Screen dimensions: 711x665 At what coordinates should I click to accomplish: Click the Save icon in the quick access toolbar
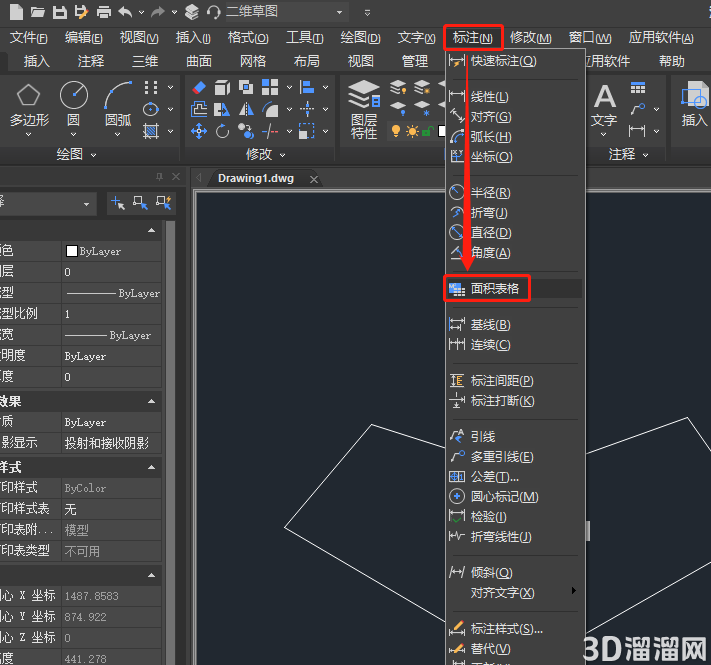pyautogui.click(x=59, y=12)
